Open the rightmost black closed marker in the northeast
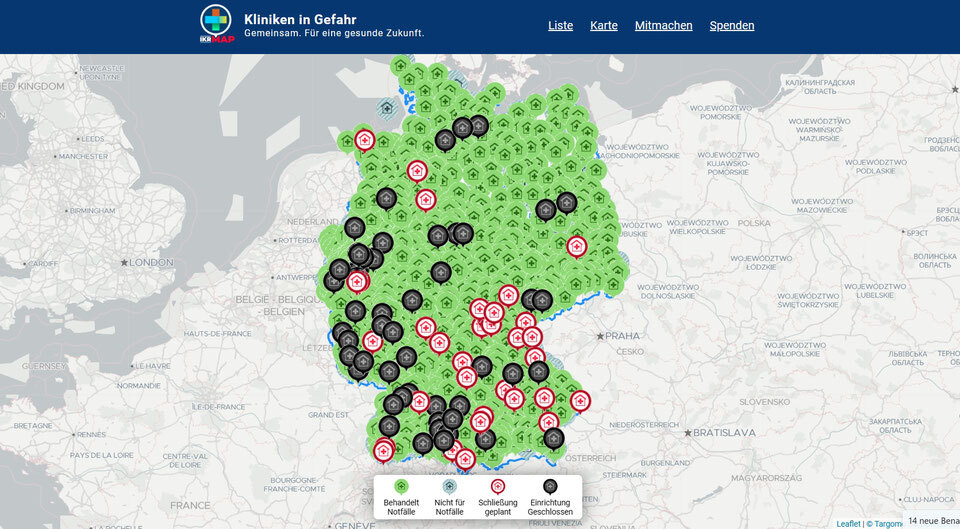The width and height of the screenshot is (960, 529). tap(567, 201)
